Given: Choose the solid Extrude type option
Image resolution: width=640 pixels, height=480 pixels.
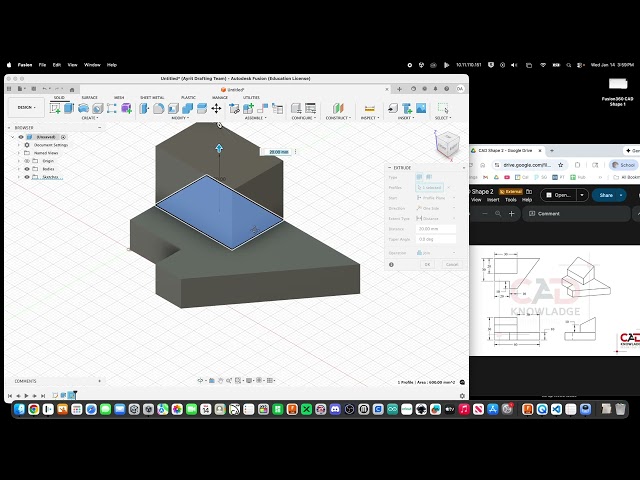Looking at the screenshot, I should coord(419,177).
